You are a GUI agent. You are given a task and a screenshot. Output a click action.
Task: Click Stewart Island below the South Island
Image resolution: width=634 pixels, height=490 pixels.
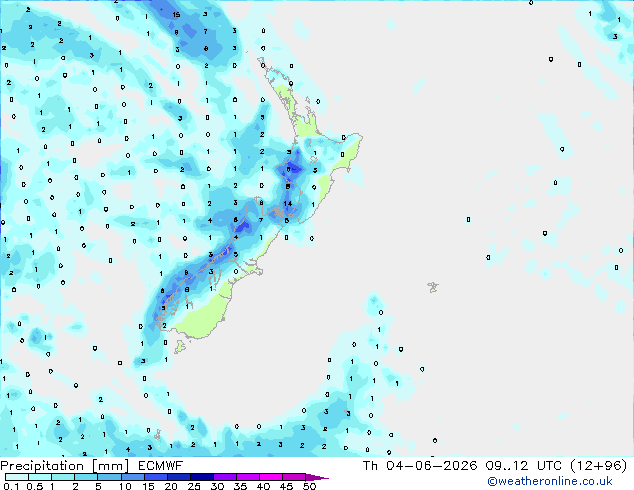[x=180, y=346]
